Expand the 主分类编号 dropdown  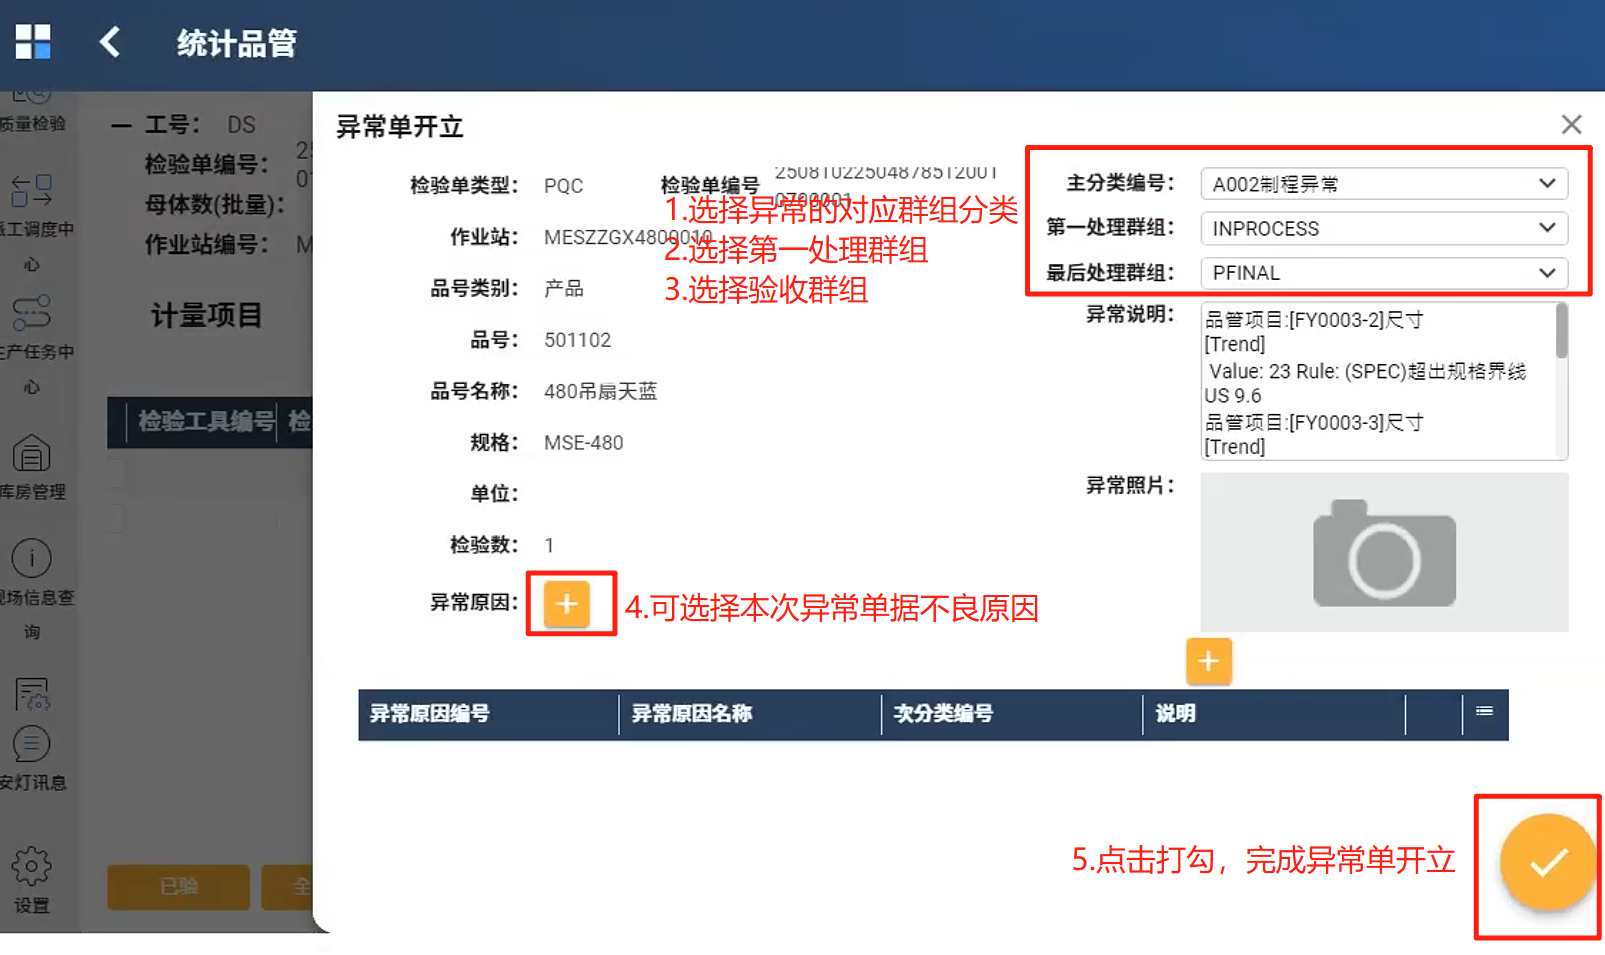[x=1383, y=184]
